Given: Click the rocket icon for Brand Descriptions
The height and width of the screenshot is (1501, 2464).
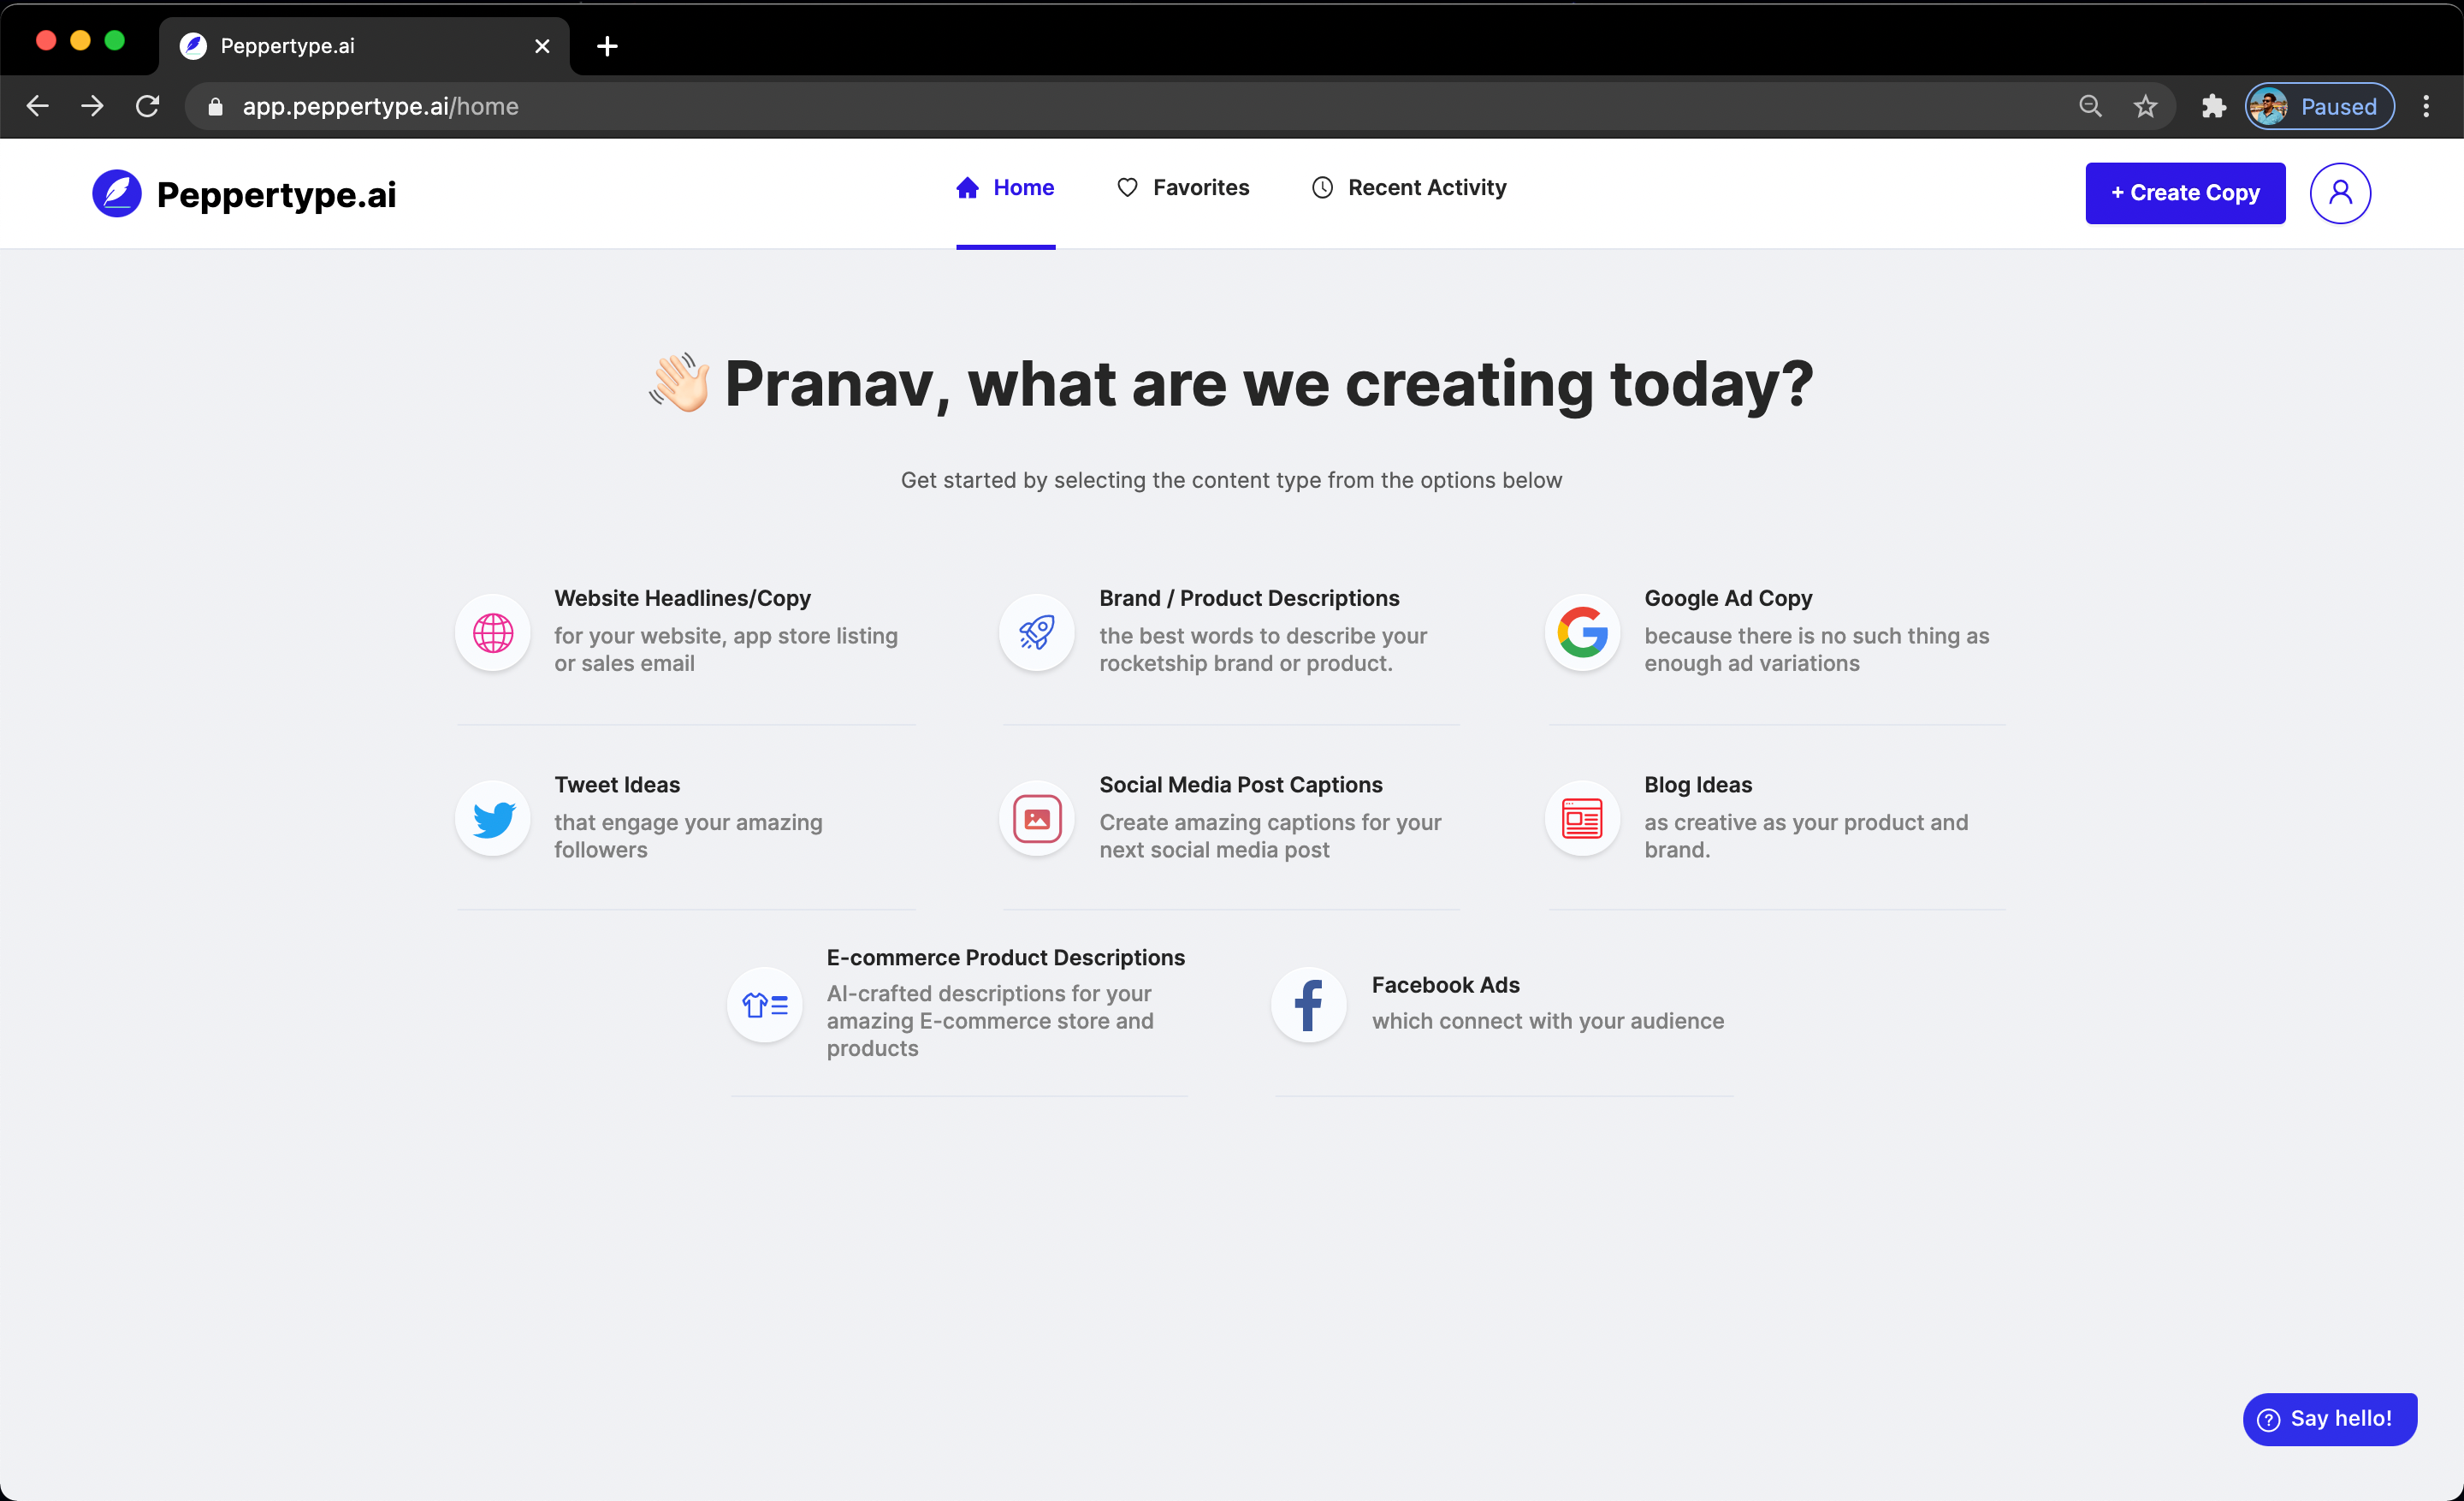Looking at the screenshot, I should [x=1036, y=632].
